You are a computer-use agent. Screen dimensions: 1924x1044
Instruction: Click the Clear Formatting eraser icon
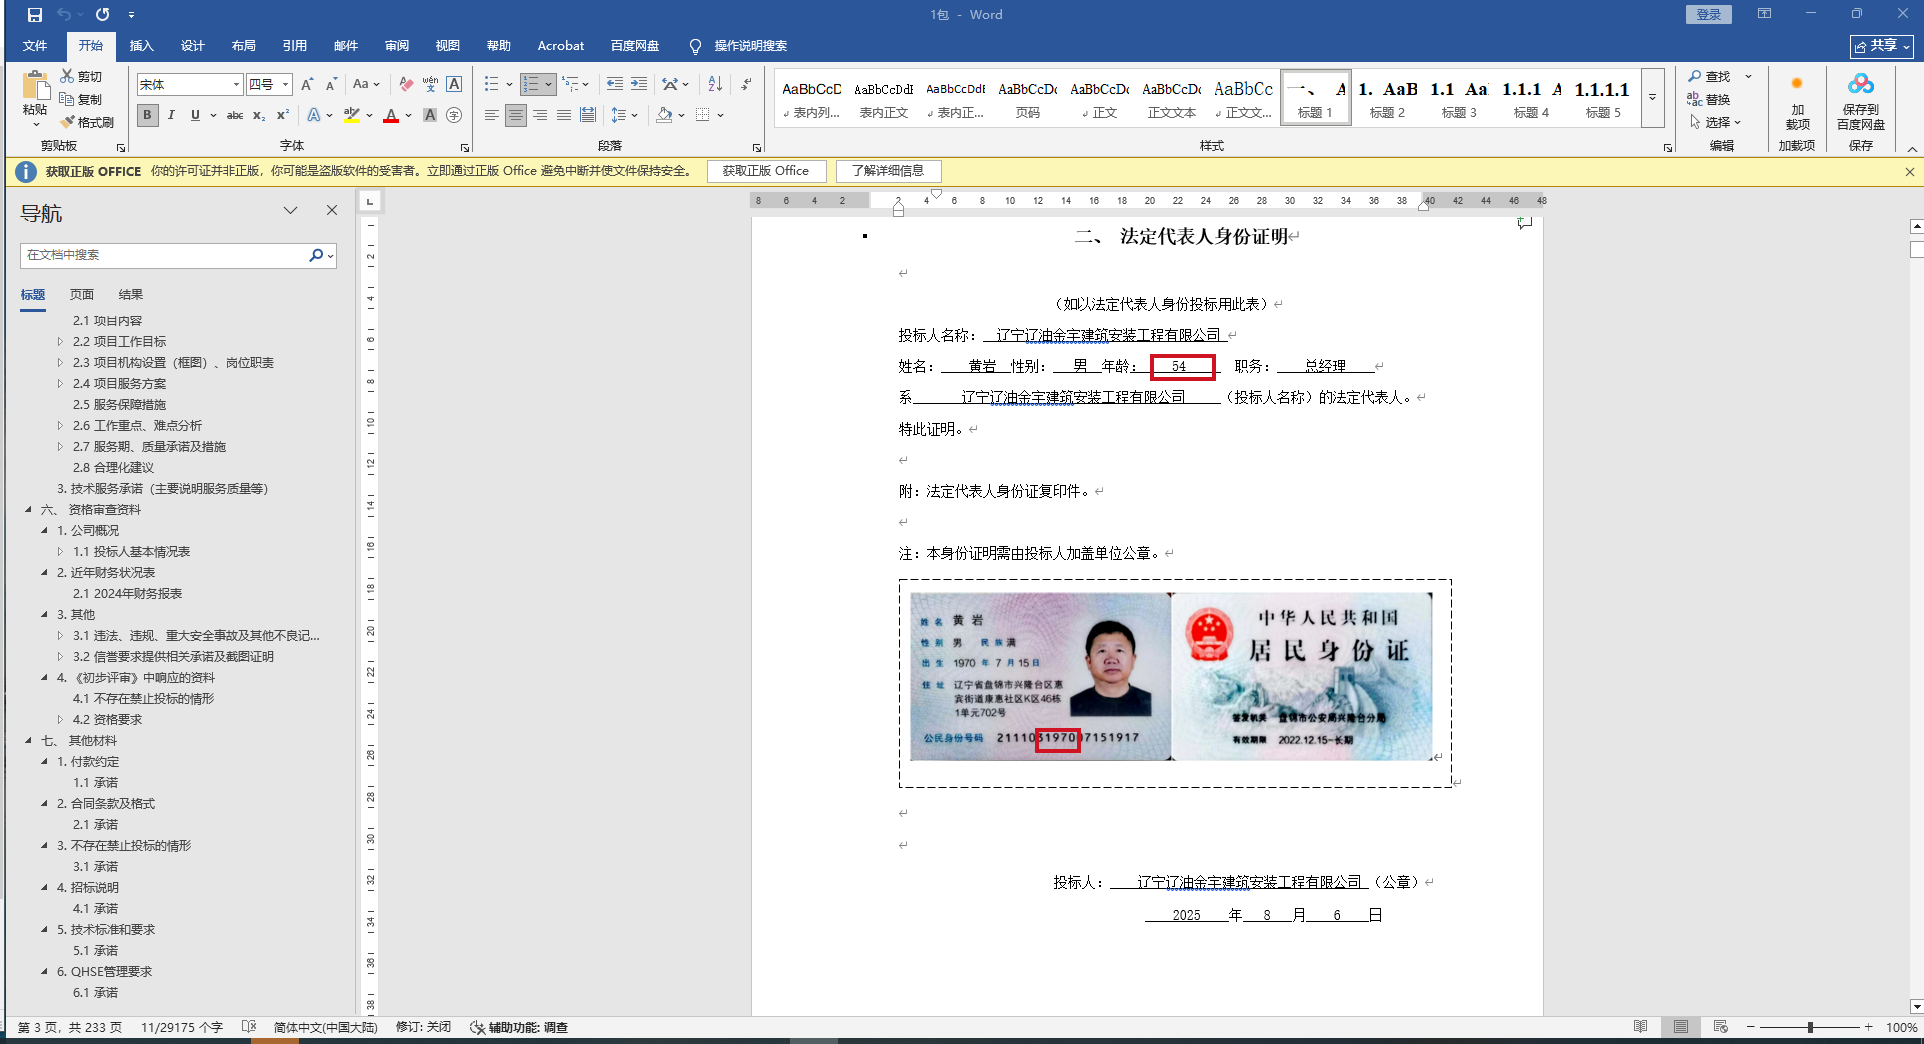click(x=406, y=84)
